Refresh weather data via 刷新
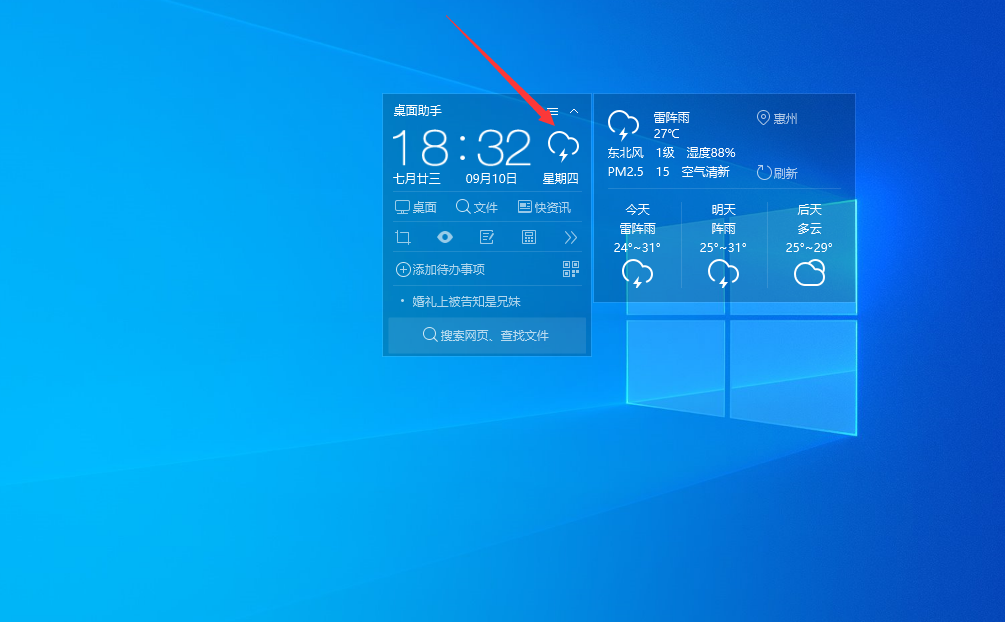1005x622 pixels. (x=777, y=172)
